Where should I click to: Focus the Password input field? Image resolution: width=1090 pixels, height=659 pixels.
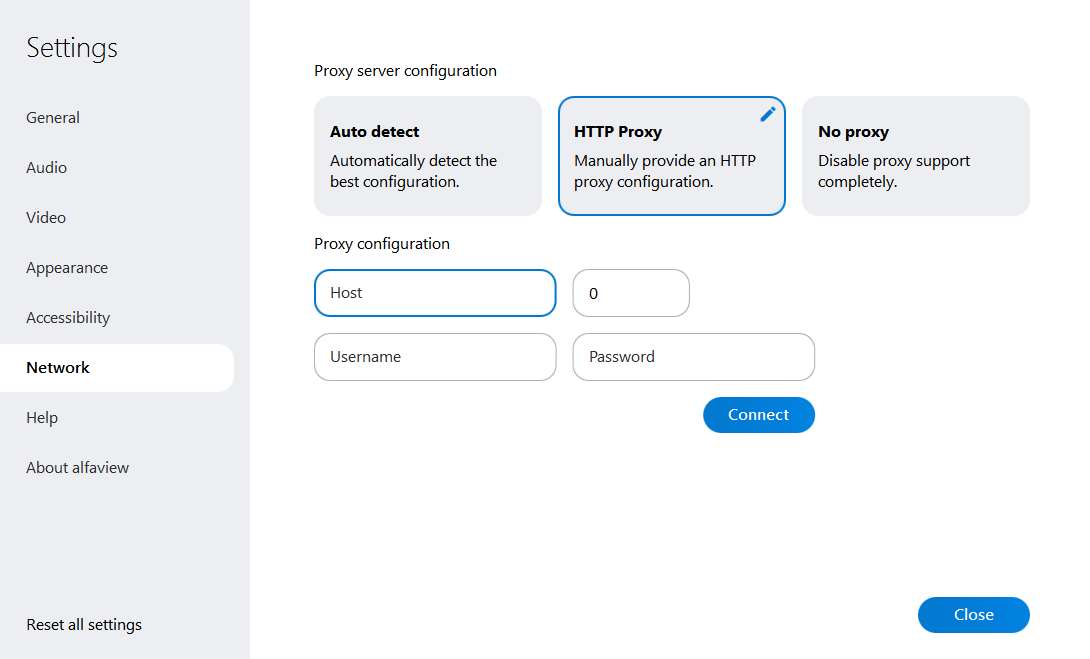click(x=693, y=357)
